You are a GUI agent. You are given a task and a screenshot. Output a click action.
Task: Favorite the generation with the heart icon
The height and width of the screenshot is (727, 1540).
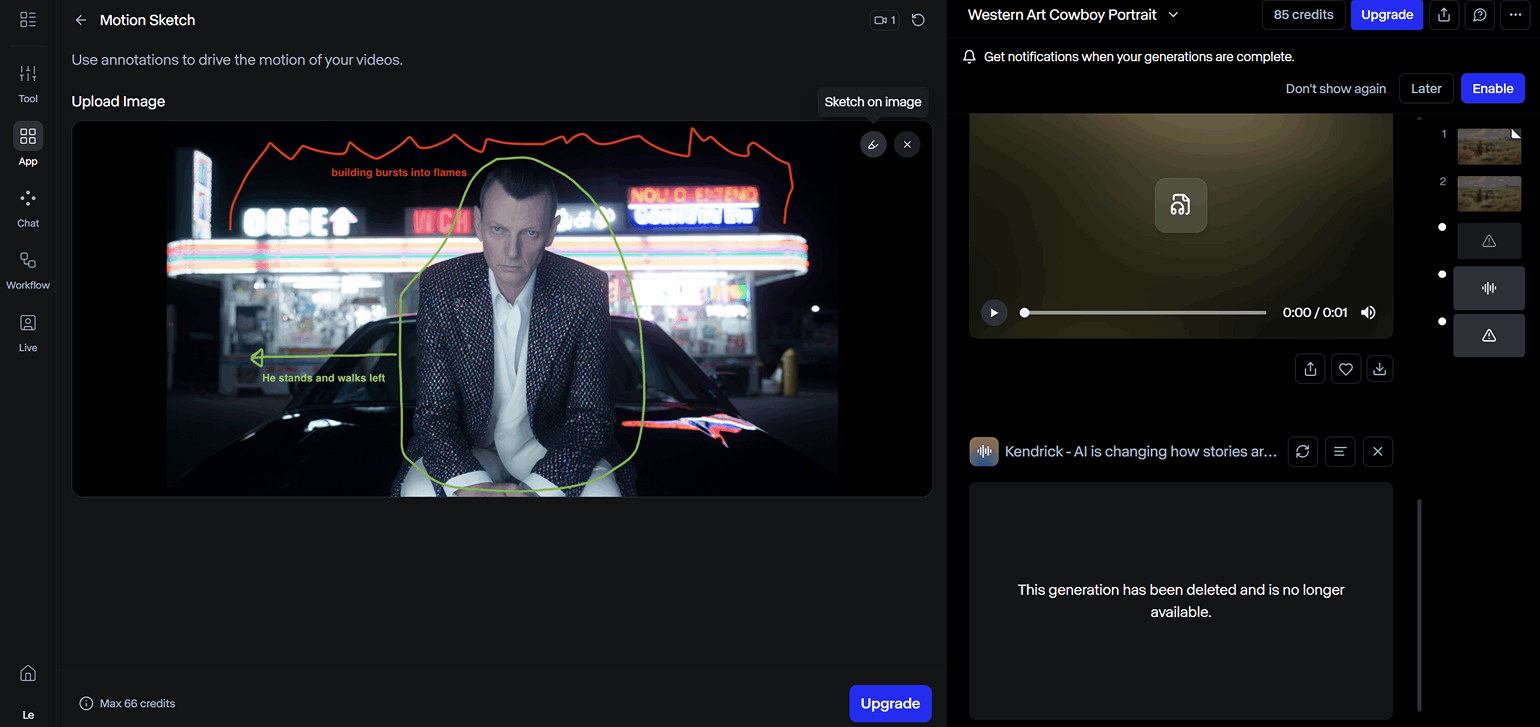coord(1345,369)
